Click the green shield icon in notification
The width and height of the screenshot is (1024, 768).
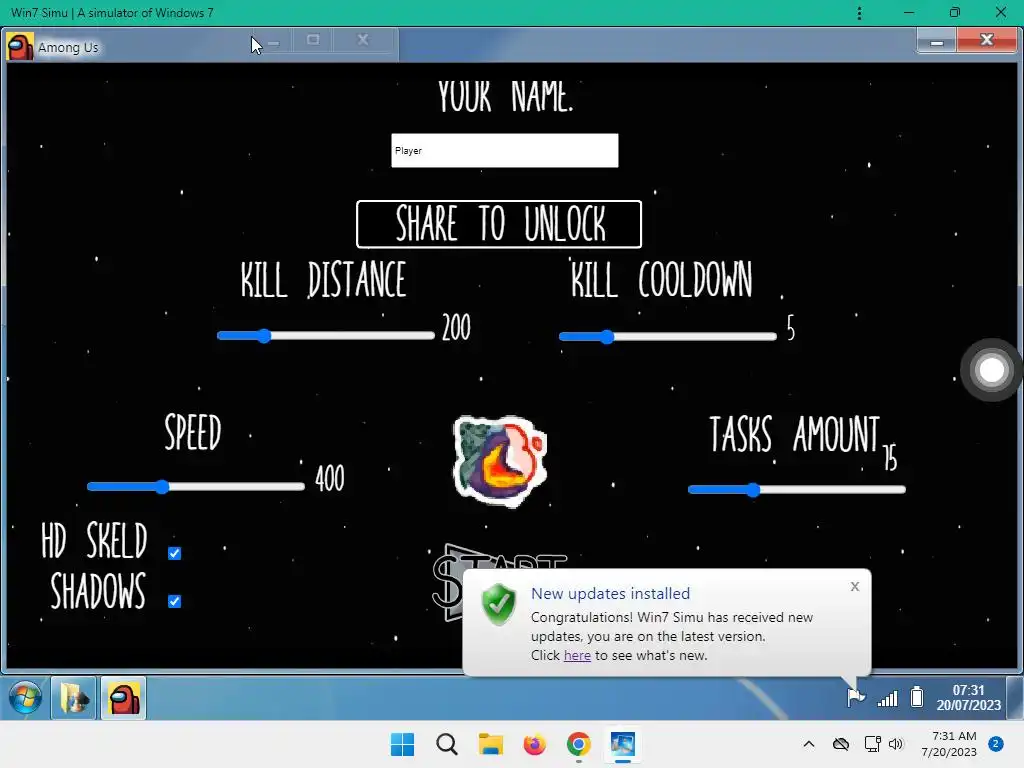499,604
